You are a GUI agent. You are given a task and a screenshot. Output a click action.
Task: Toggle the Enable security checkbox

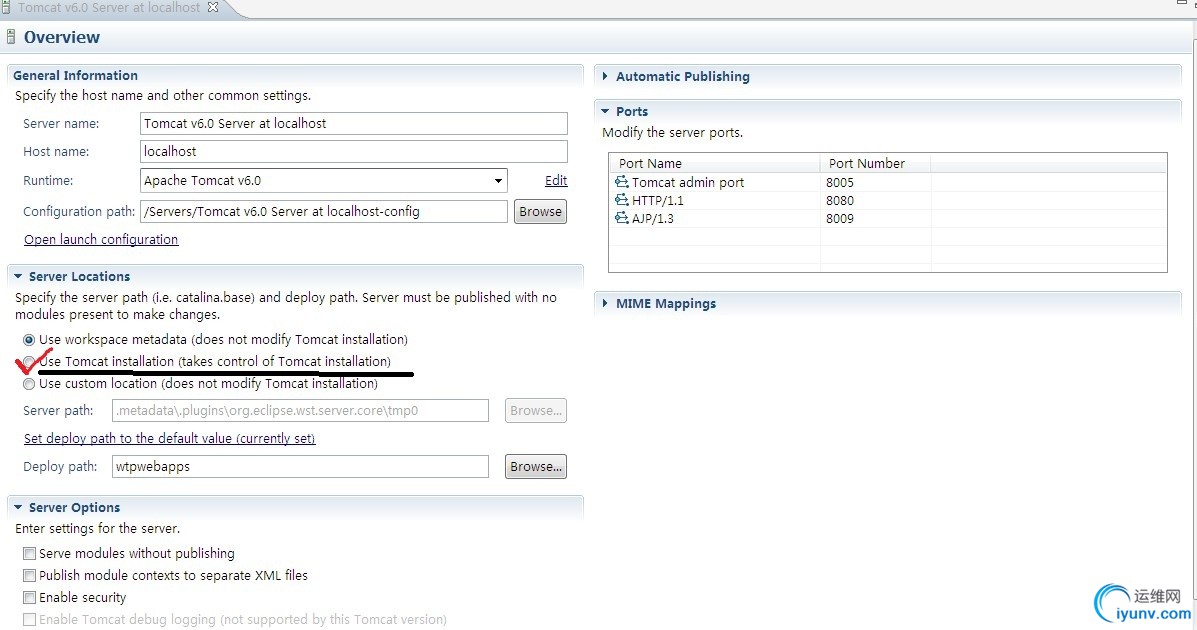[29, 598]
